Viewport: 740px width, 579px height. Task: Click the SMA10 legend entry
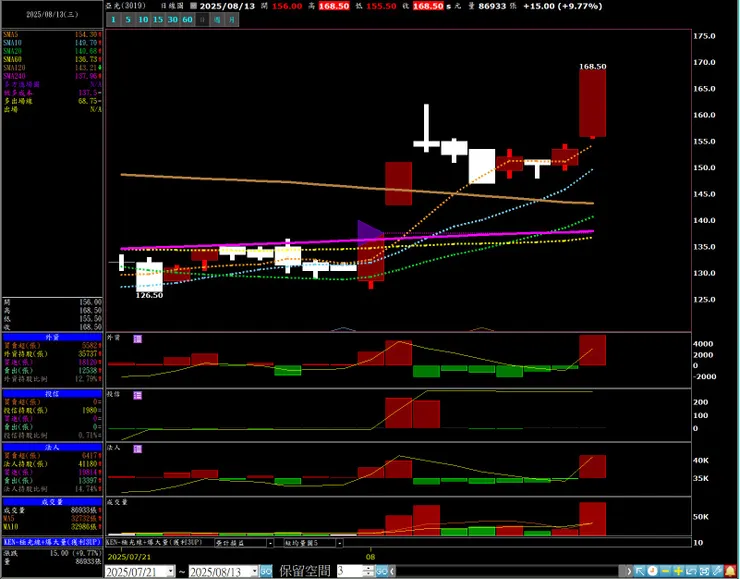pyautogui.click(x=52, y=43)
